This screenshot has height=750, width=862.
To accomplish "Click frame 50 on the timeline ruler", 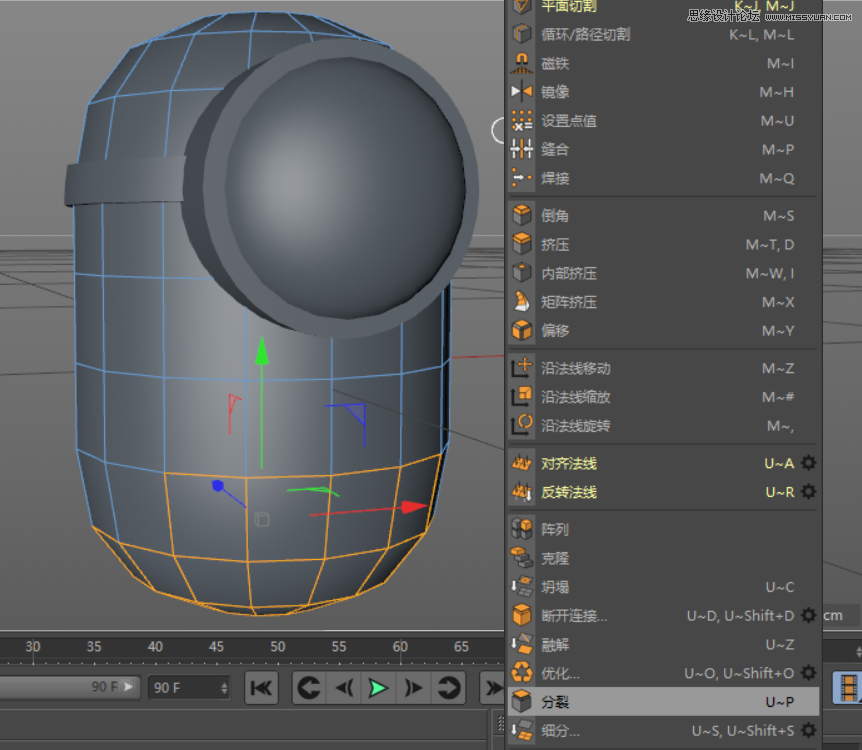I will (277, 647).
